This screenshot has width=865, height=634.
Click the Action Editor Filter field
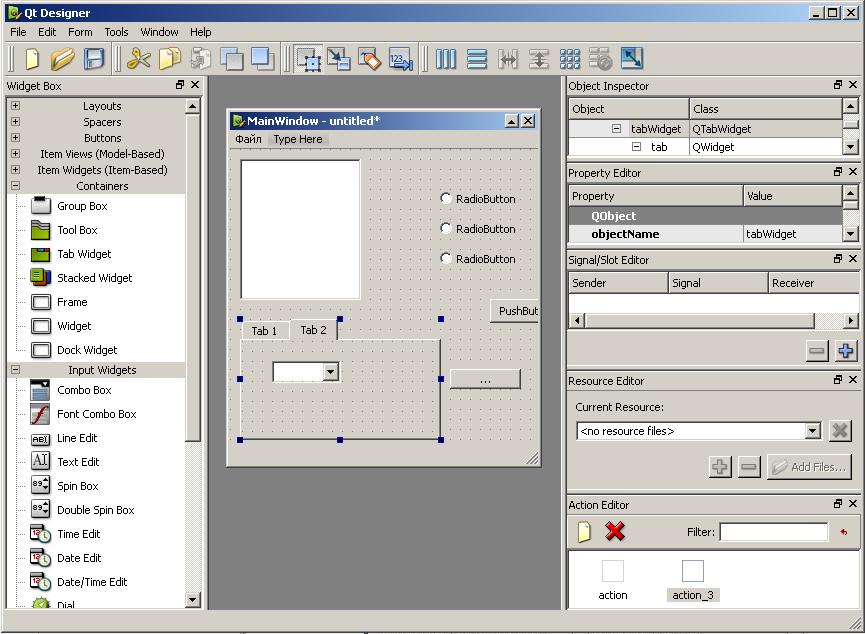tap(773, 532)
